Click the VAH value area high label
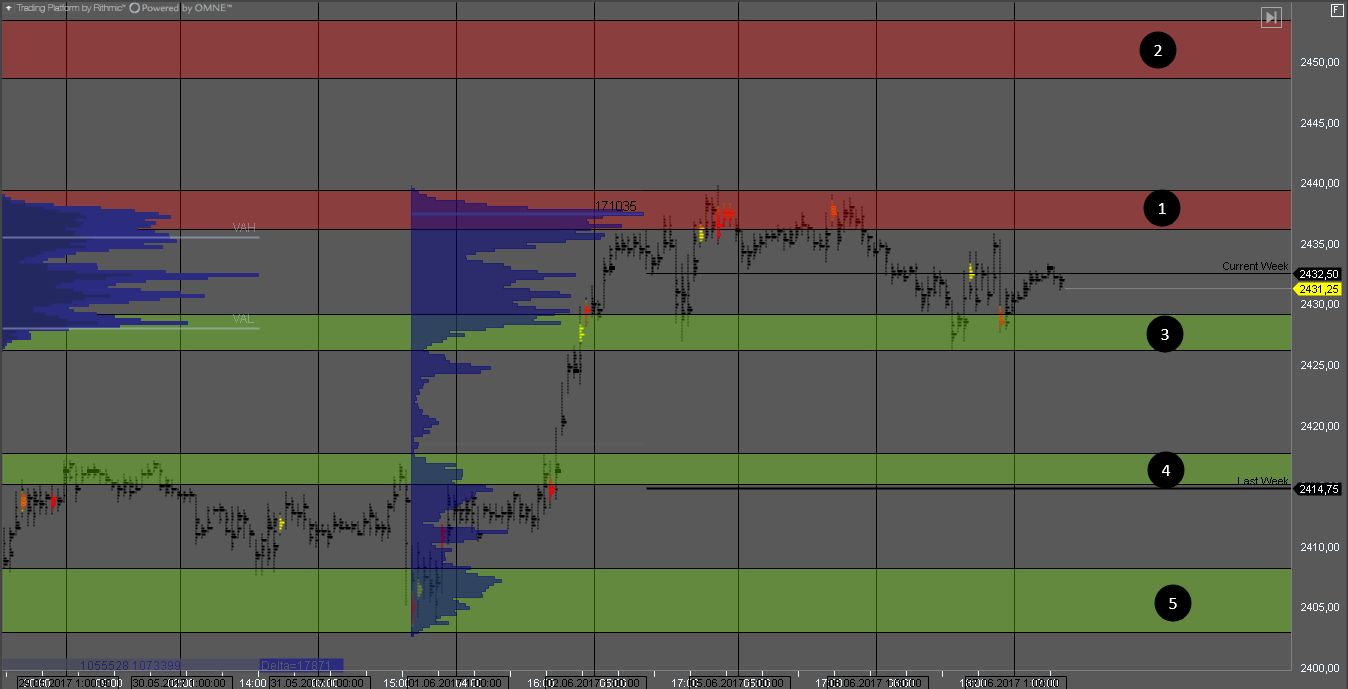Screen dimensions: 1348x689 (244, 228)
